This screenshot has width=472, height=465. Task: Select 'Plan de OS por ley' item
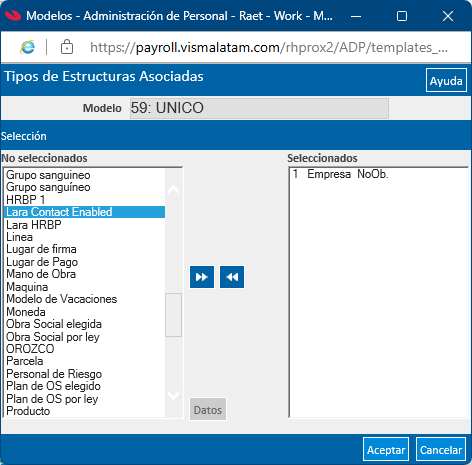click(85, 399)
